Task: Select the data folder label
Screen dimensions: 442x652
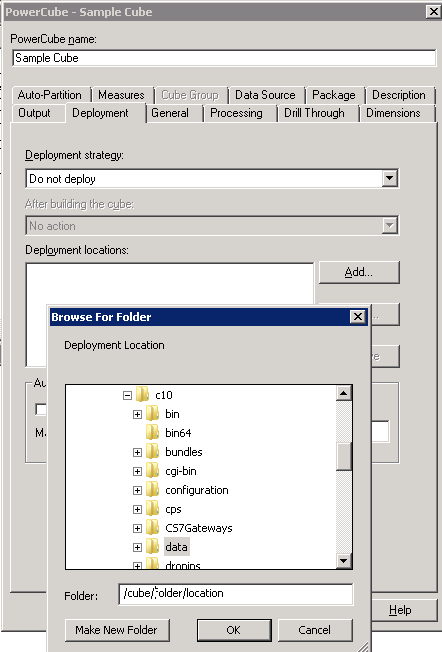Action: pos(176,547)
